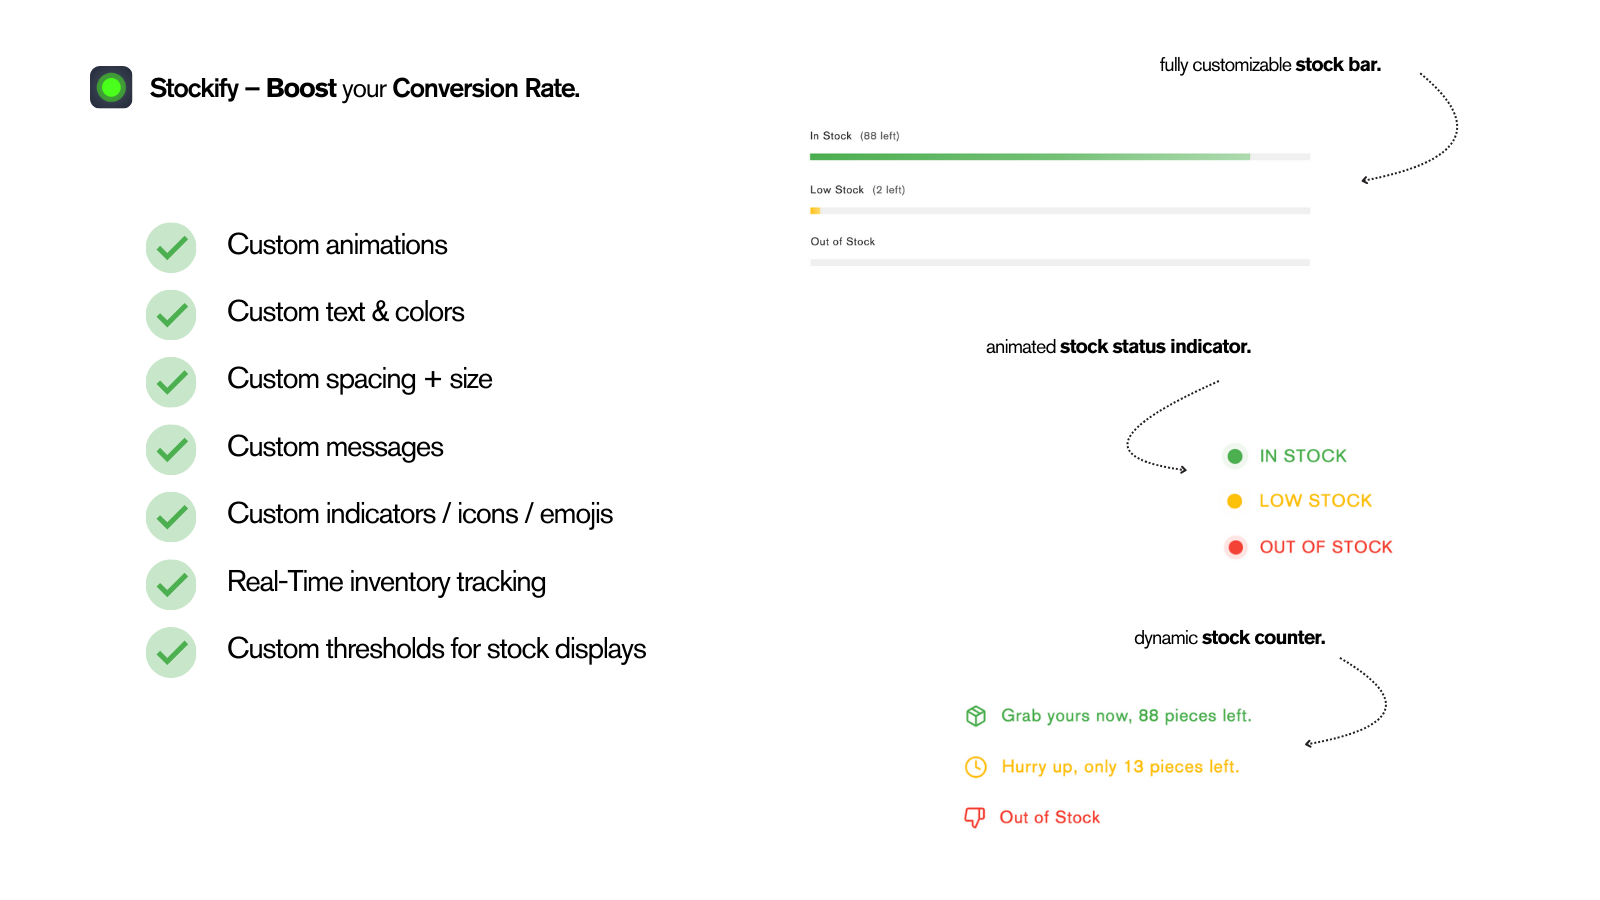Click the Low Stock progress bar
Screen dimensions: 1600x900
[x=1060, y=211]
